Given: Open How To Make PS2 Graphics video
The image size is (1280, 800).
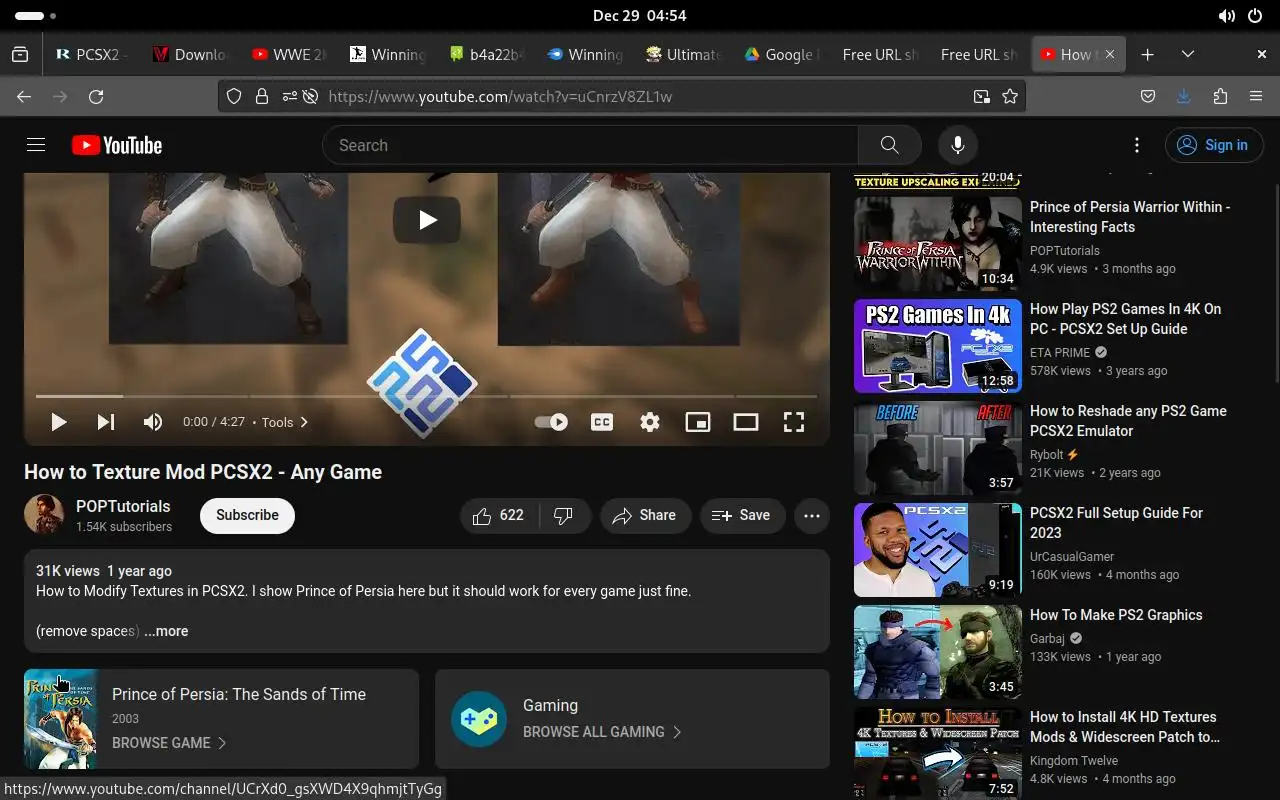Looking at the screenshot, I should [1116, 615].
